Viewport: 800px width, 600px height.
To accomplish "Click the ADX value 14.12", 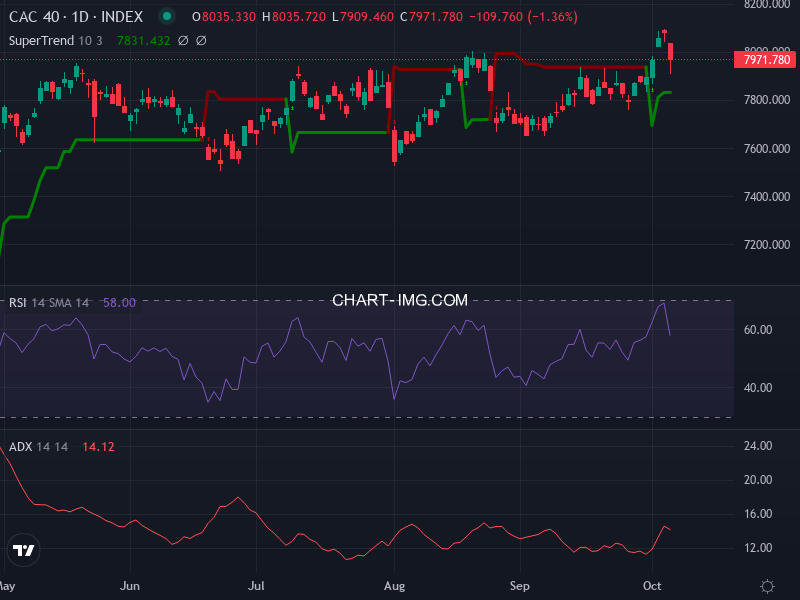I will point(98,446).
